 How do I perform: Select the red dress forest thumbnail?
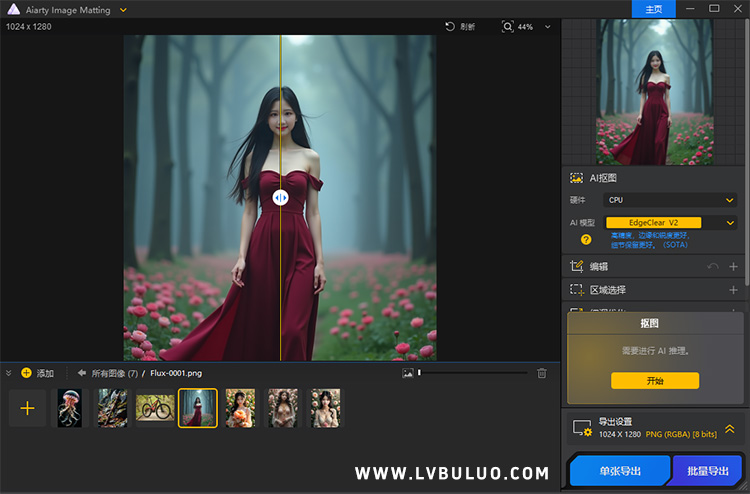coord(198,408)
